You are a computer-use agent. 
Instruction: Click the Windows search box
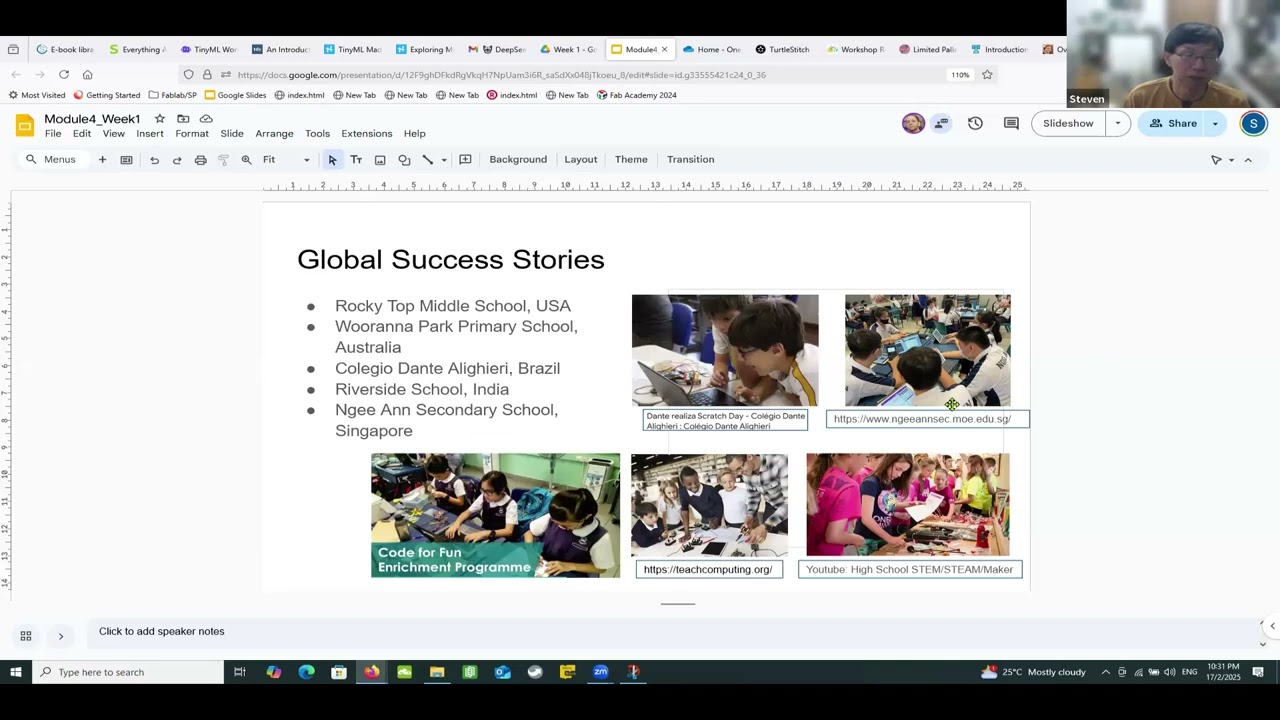(x=128, y=672)
